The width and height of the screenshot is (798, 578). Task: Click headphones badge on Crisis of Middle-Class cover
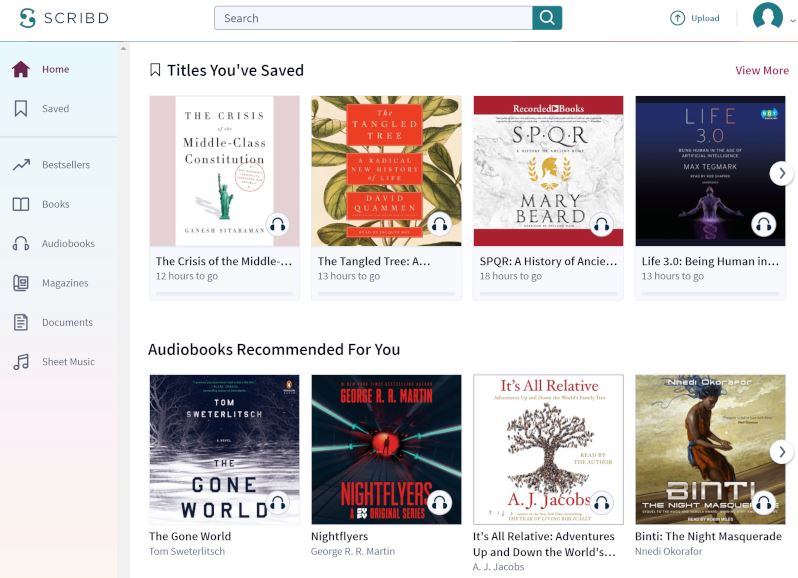278,224
